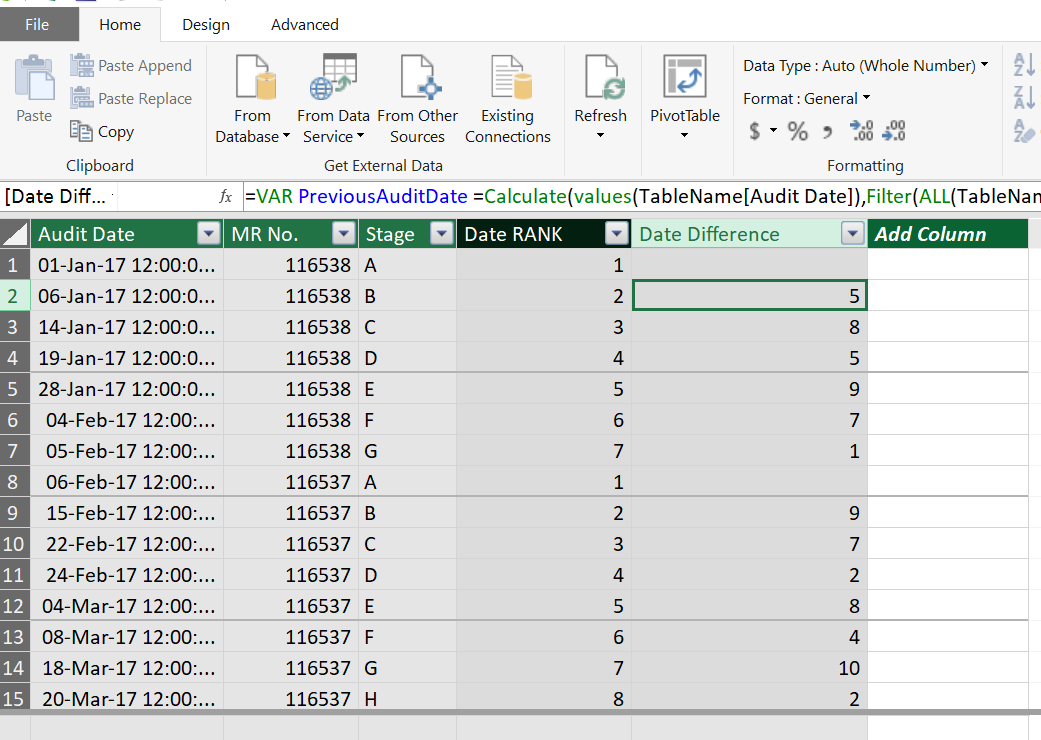Click the Add Column header
Screen dimensions: 1041x740
(947, 234)
